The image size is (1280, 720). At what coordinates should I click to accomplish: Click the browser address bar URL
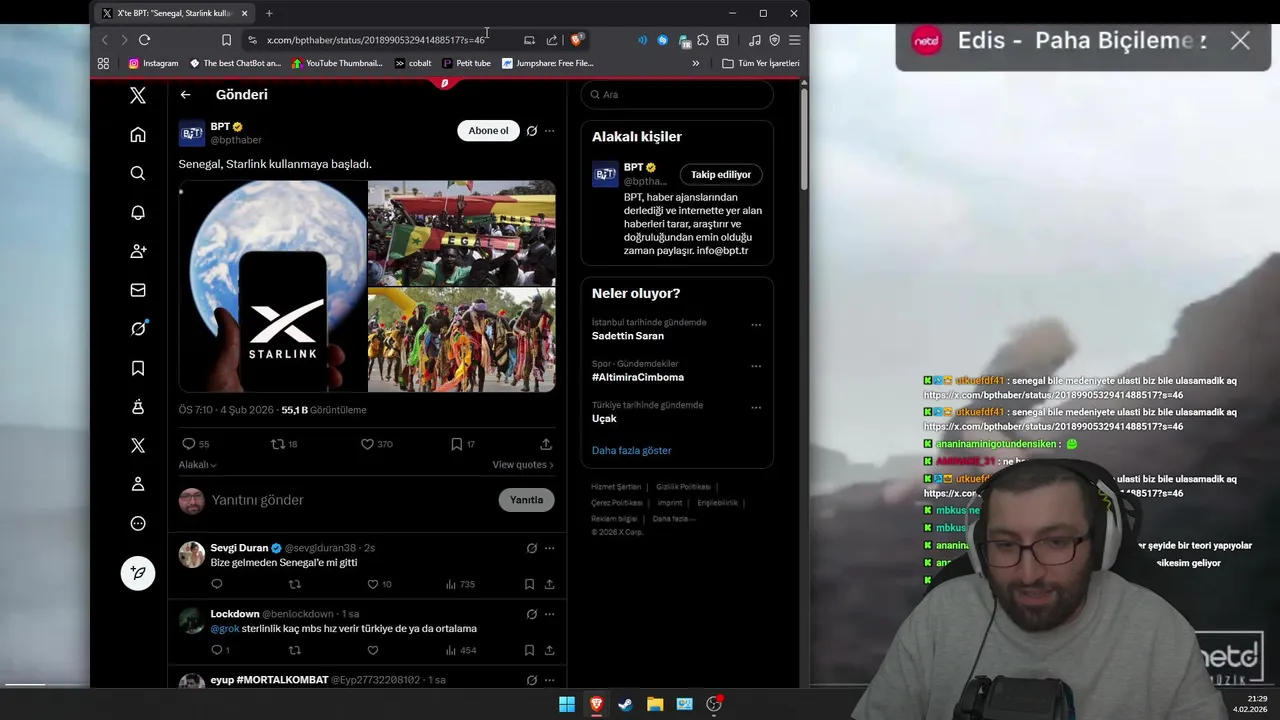[x=376, y=40]
